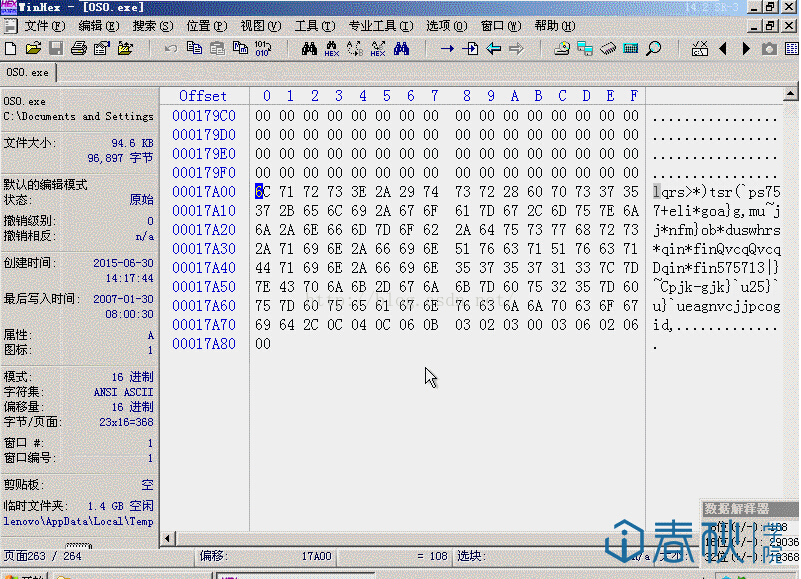Click the 偏移 17A00 status bar field
Viewport: 801px width, 579px height.
tap(266, 556)
